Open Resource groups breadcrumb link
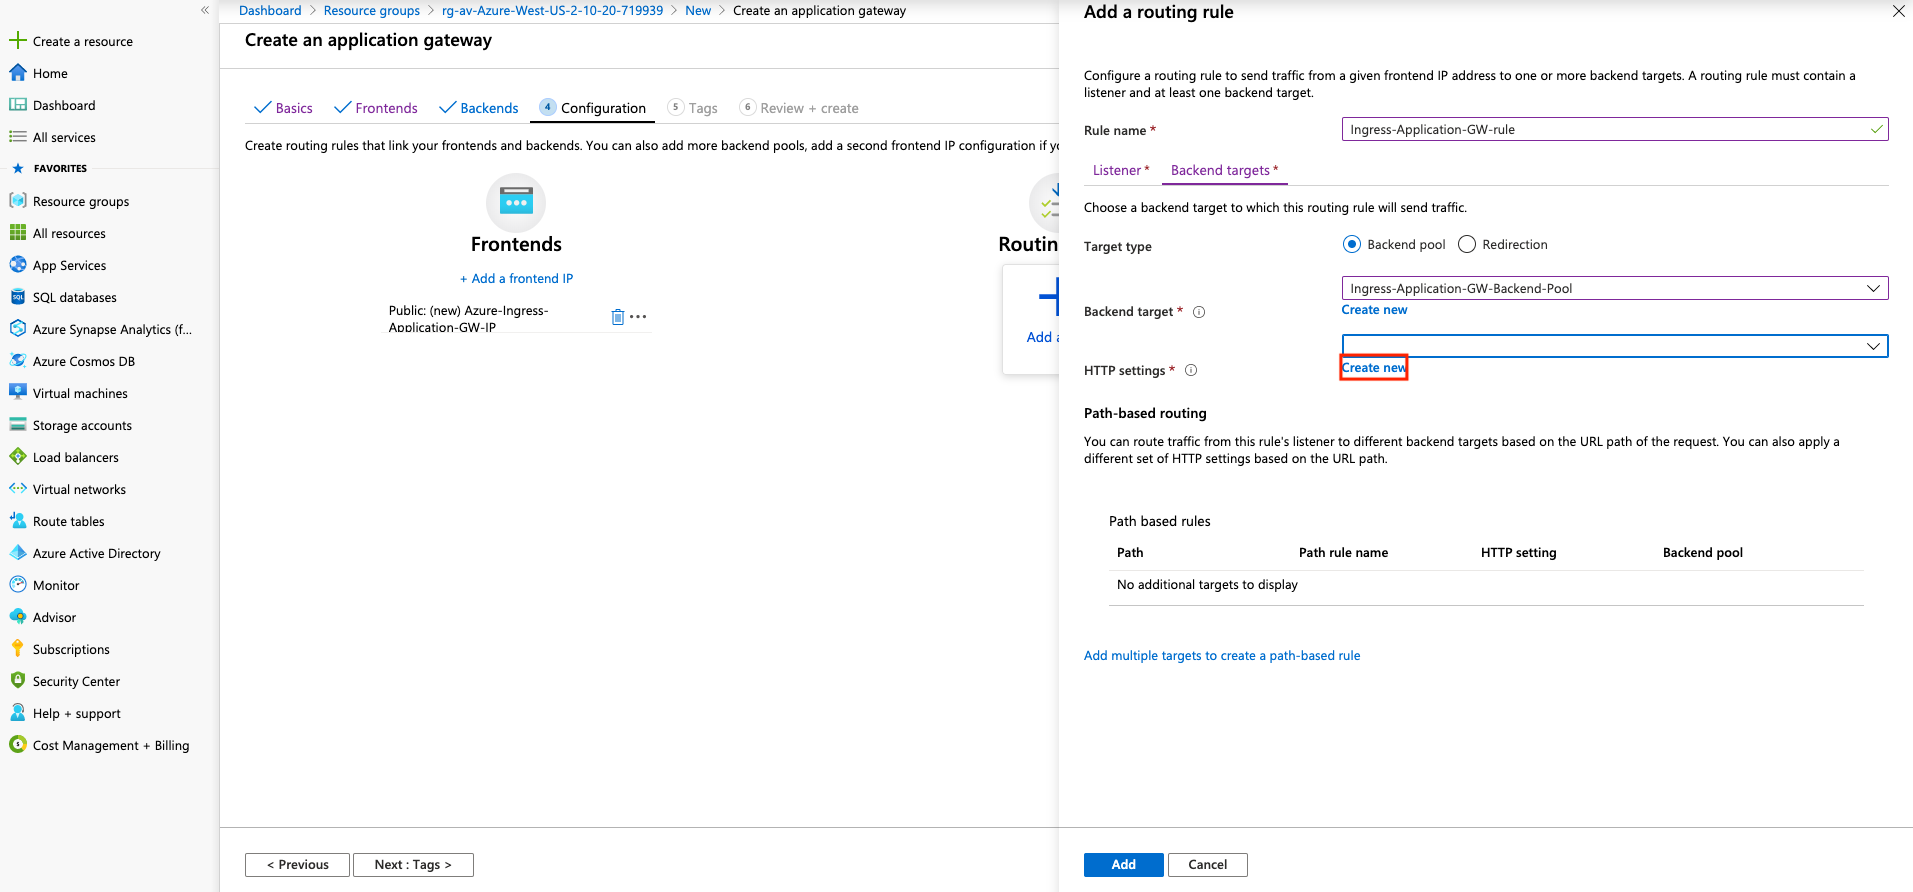The image size is (1913, 892). (x=372, y=11)
